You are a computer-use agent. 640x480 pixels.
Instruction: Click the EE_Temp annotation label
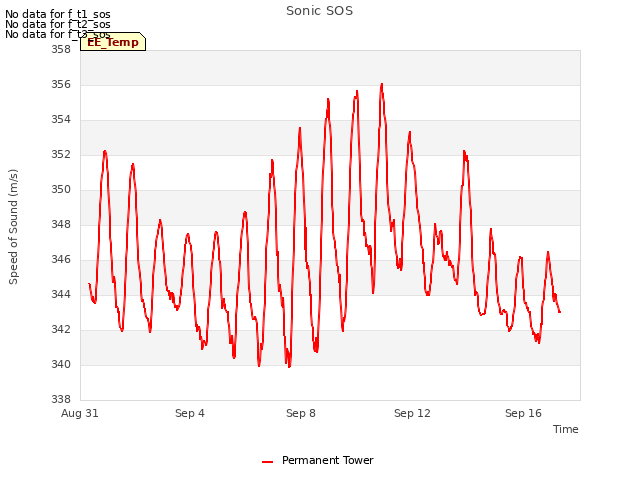point(113,42)
